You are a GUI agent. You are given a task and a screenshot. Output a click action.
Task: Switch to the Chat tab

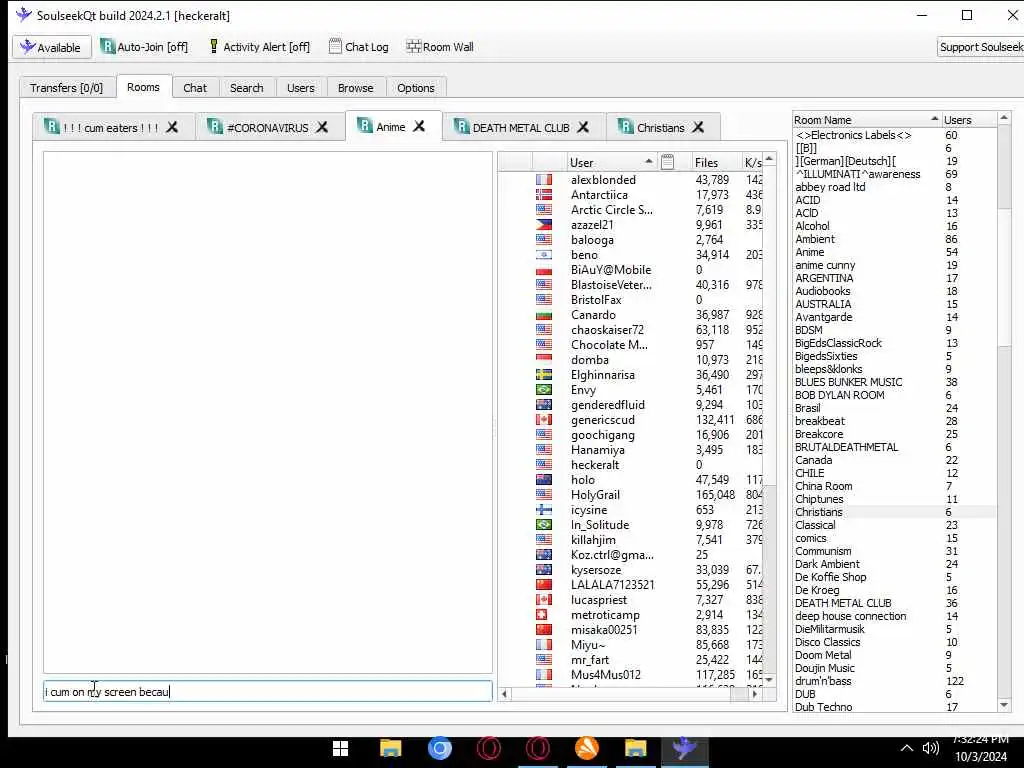tap(195, 88)
